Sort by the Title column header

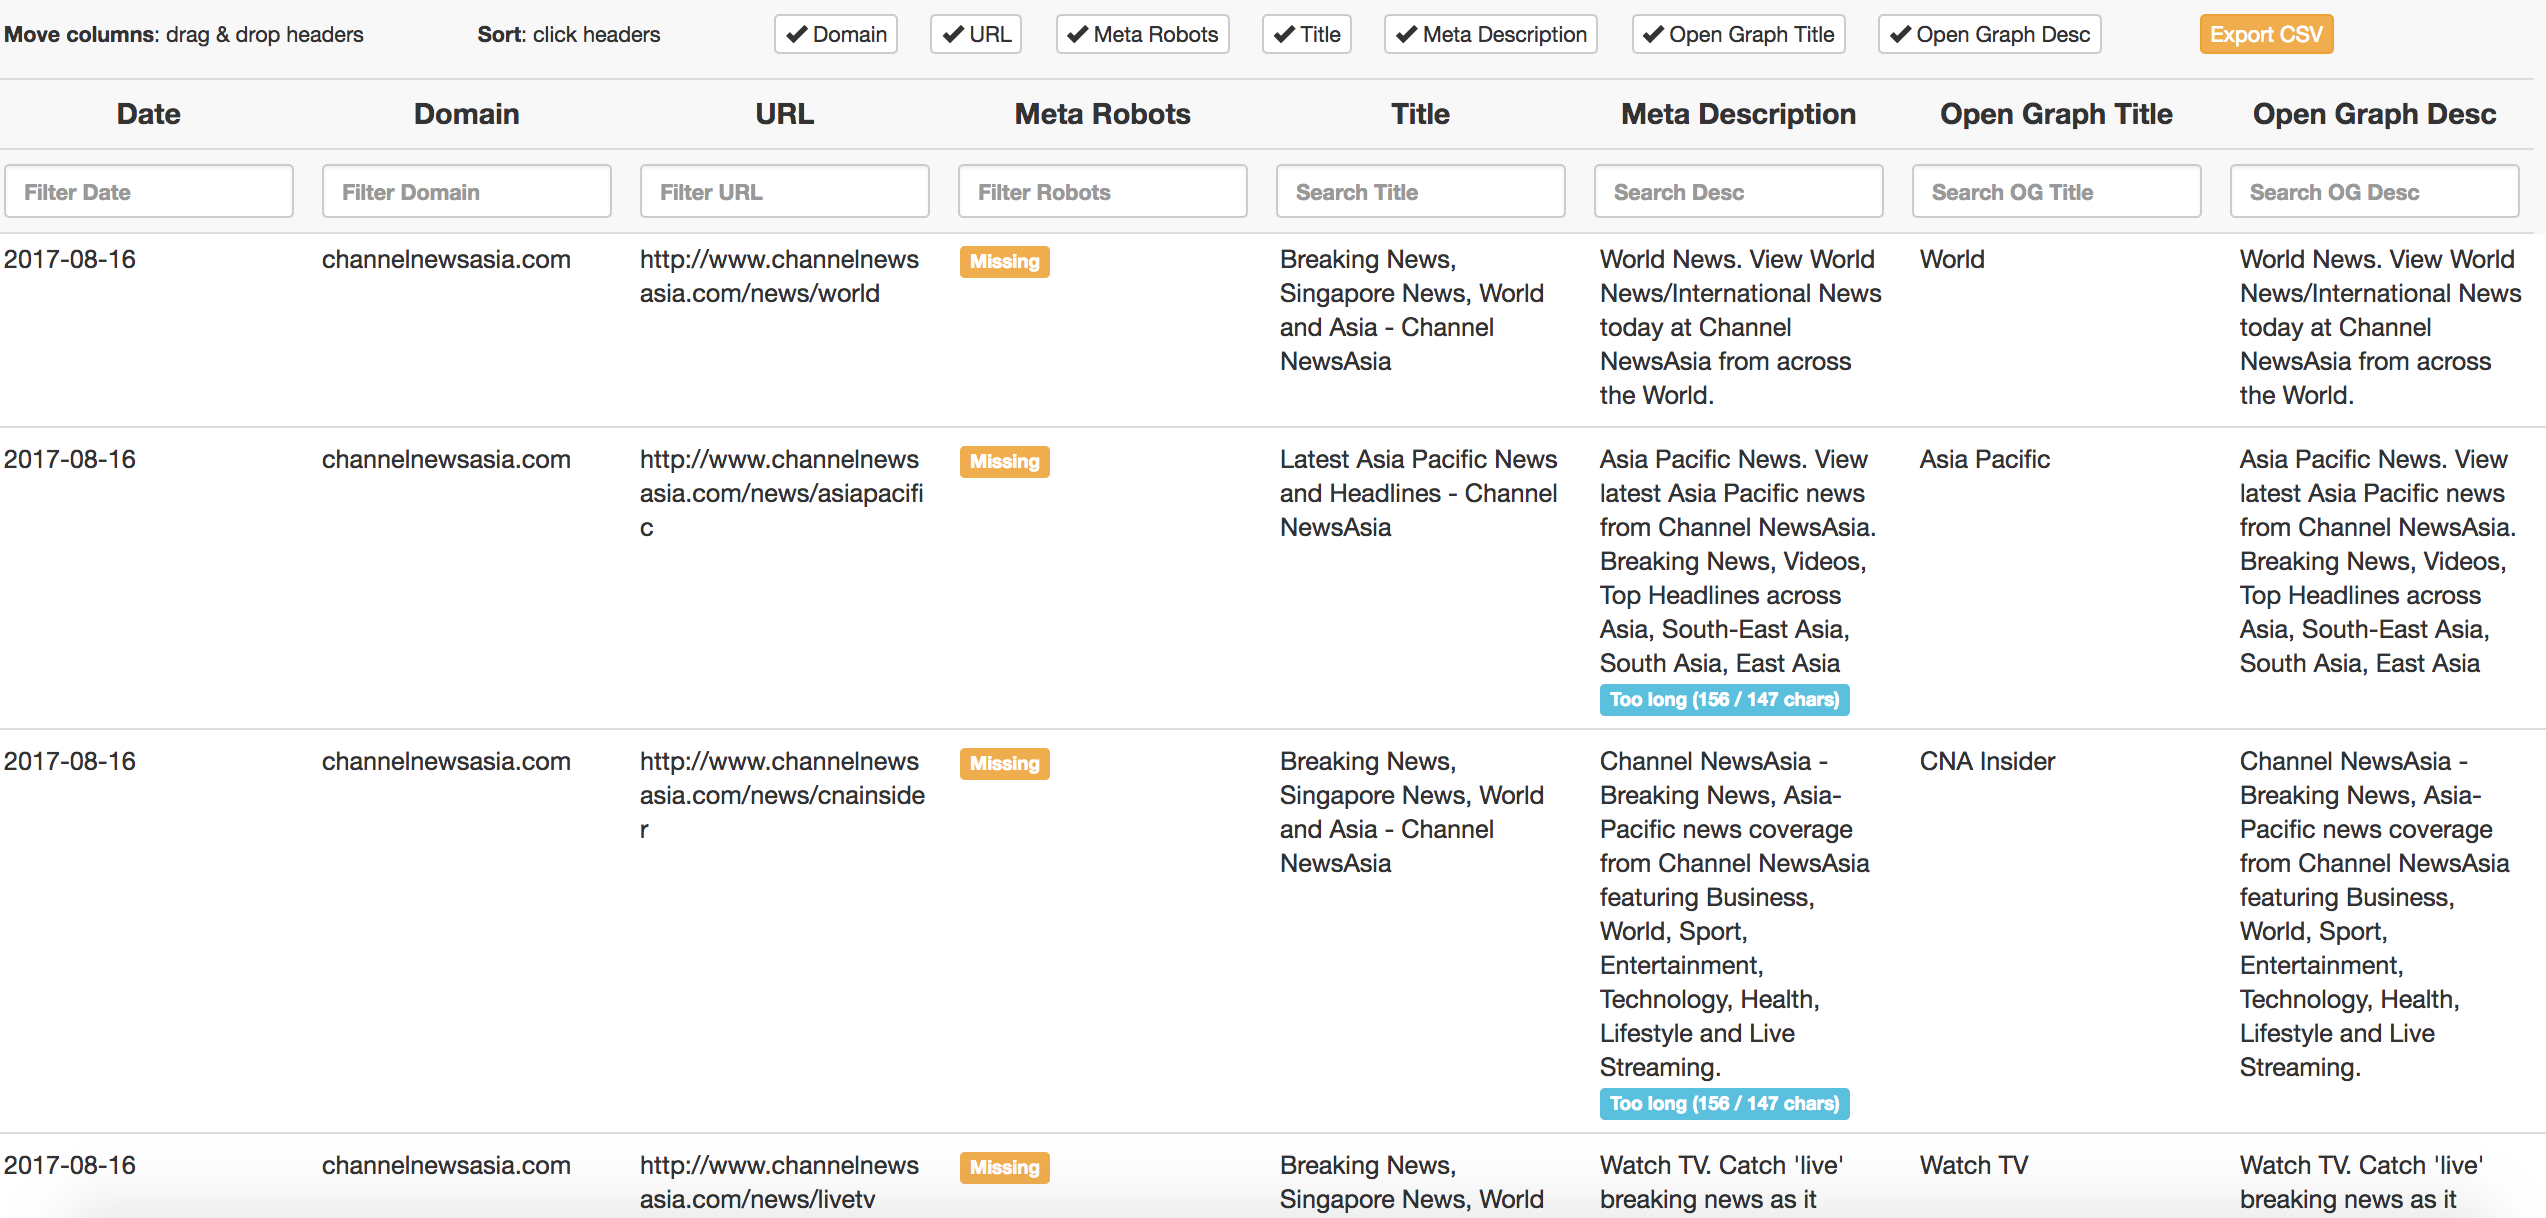point(1421,114)
